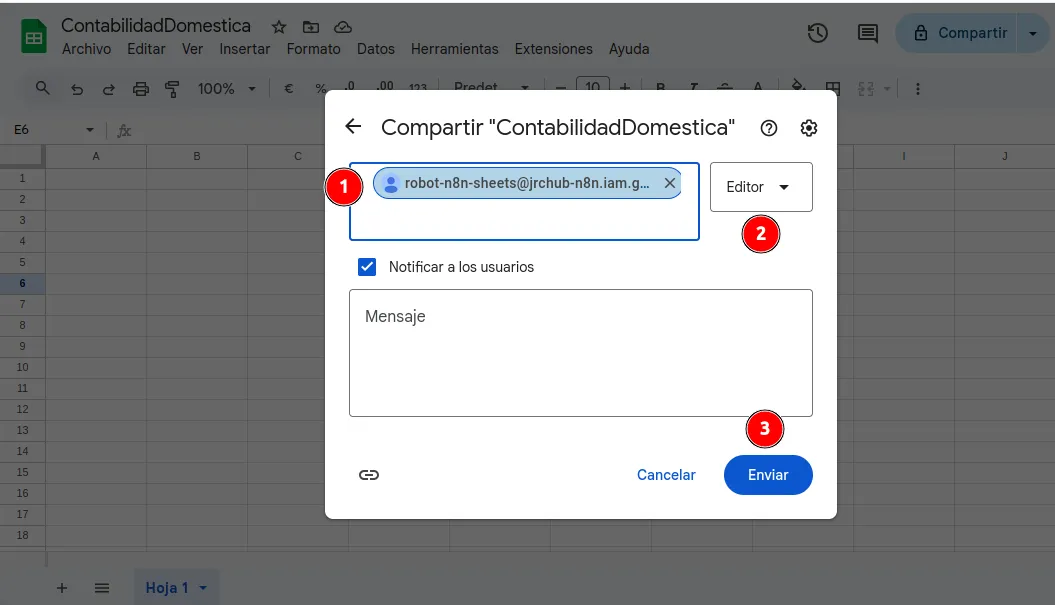Expand the Compartir button arrow
1055x605 pixels.
[1033, 33]
